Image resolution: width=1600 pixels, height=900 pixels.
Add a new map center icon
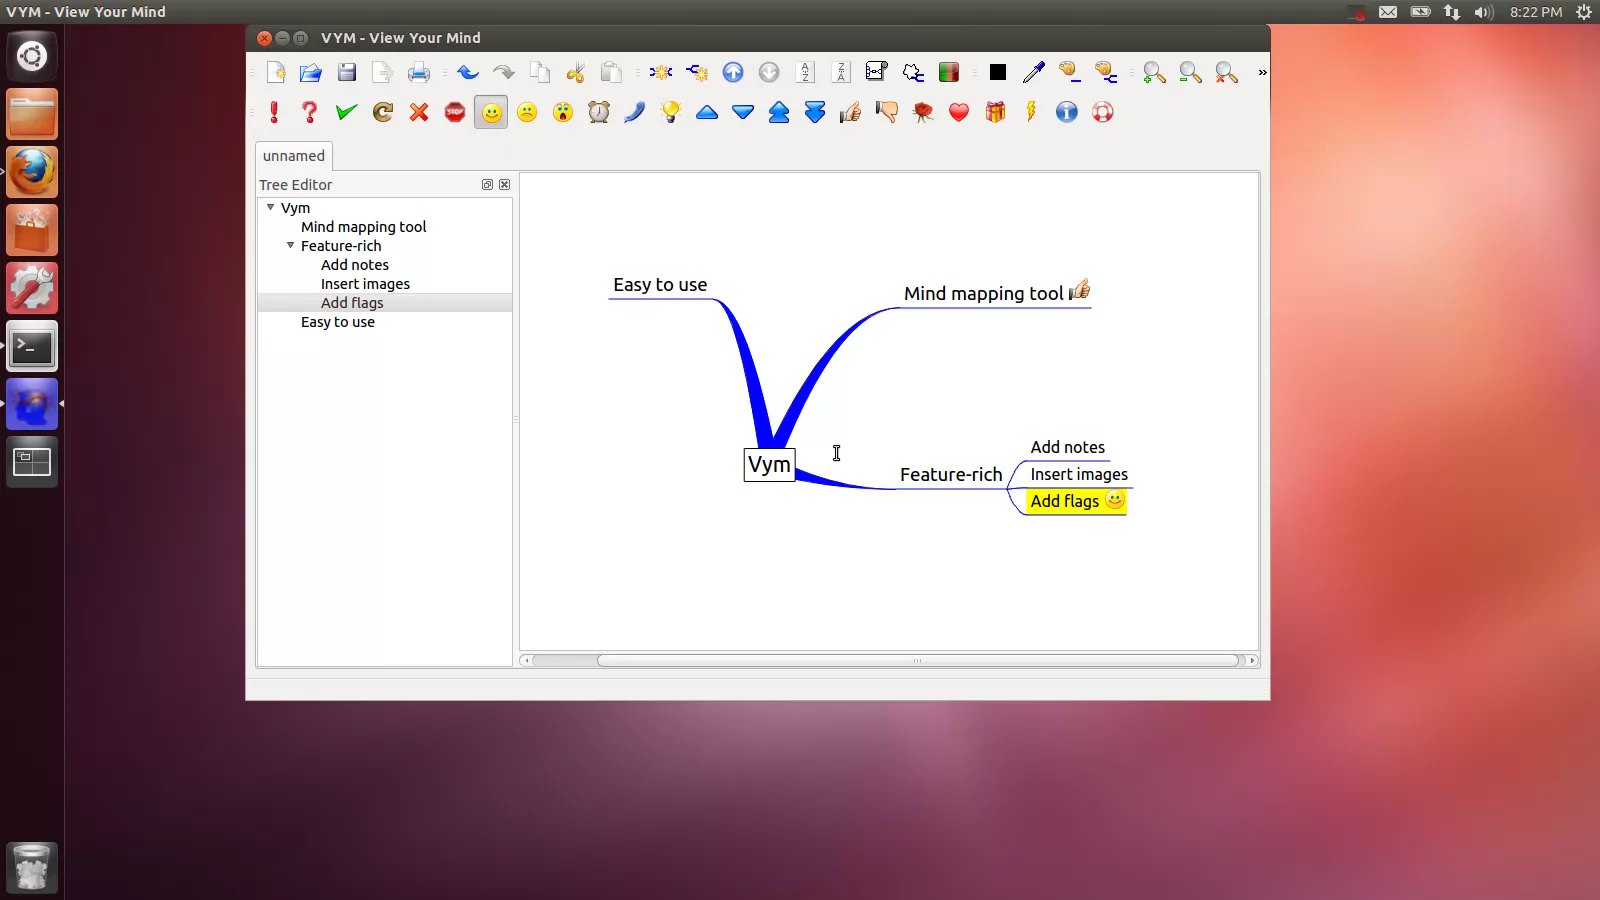point(661,72)
